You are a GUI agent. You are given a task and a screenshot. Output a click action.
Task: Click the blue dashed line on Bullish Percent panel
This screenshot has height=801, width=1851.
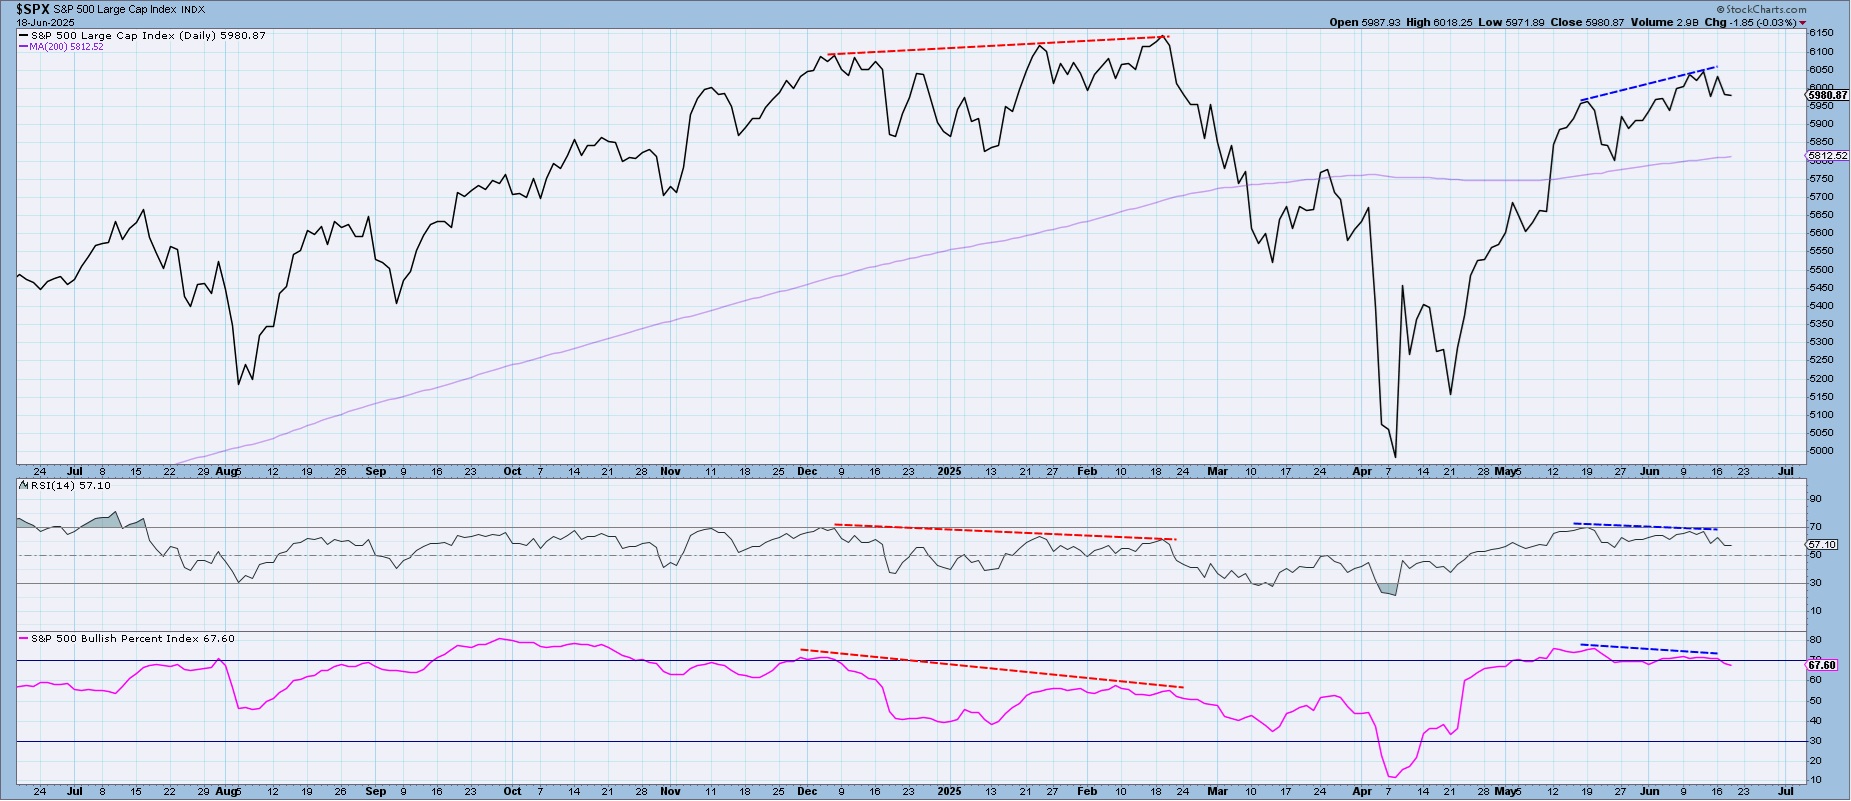click(1650, 649)
